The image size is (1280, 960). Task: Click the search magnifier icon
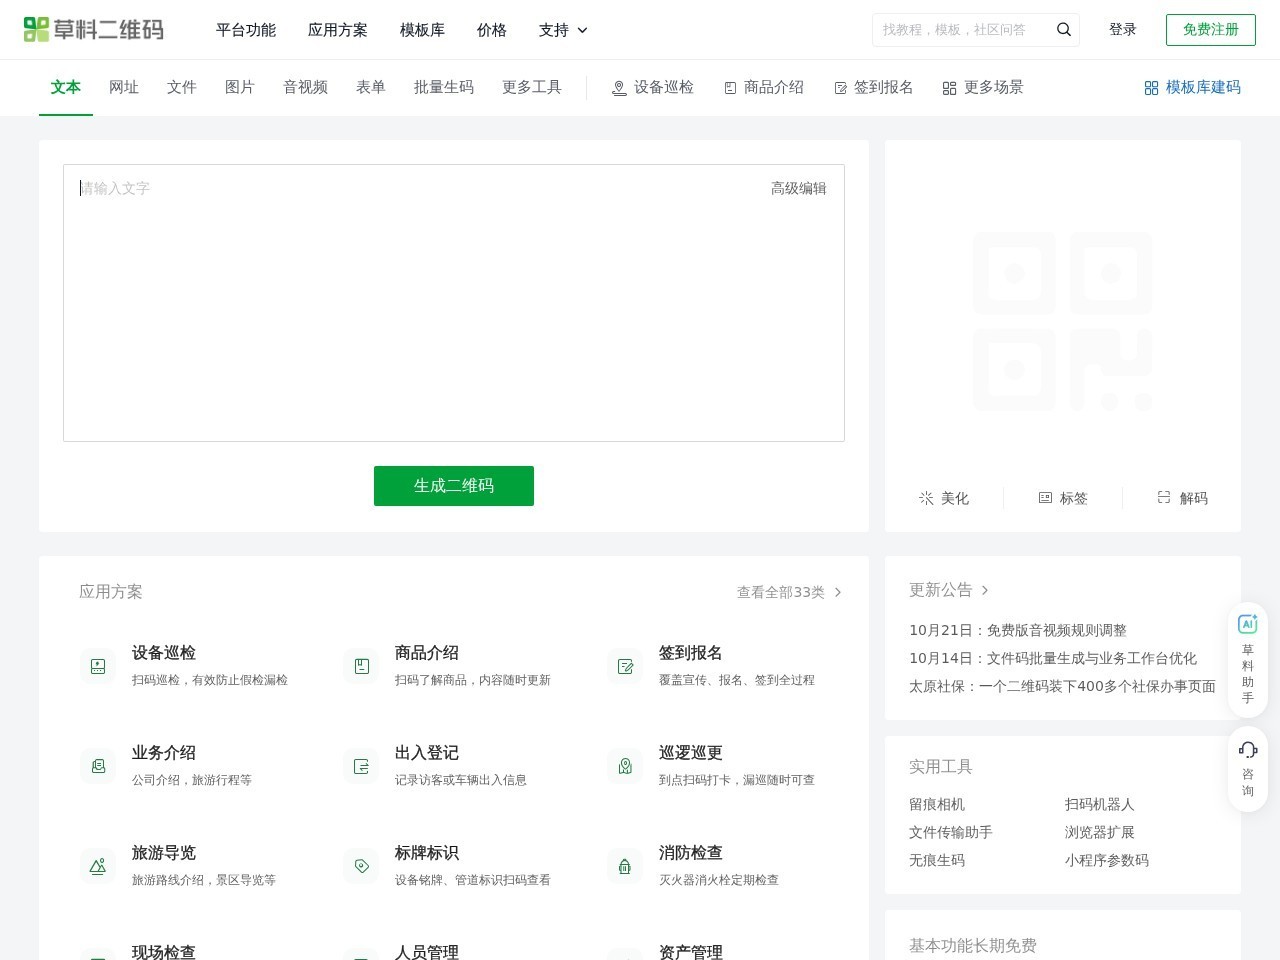click(x=1064, y=30)
